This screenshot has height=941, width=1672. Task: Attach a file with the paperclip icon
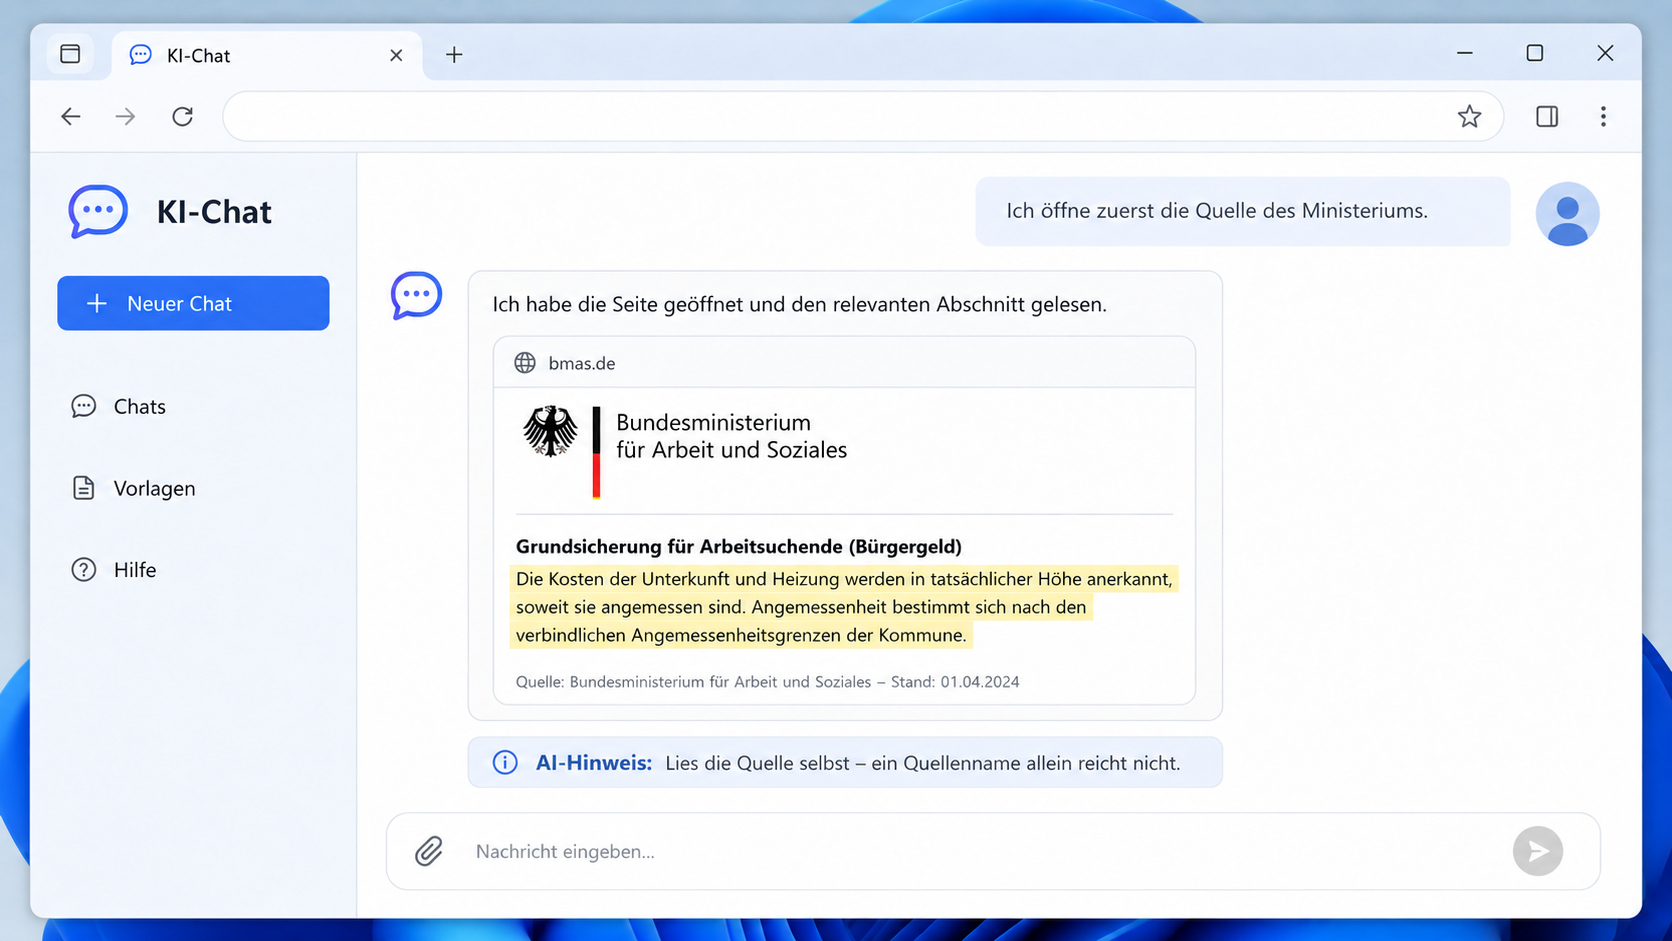(429, 851)
